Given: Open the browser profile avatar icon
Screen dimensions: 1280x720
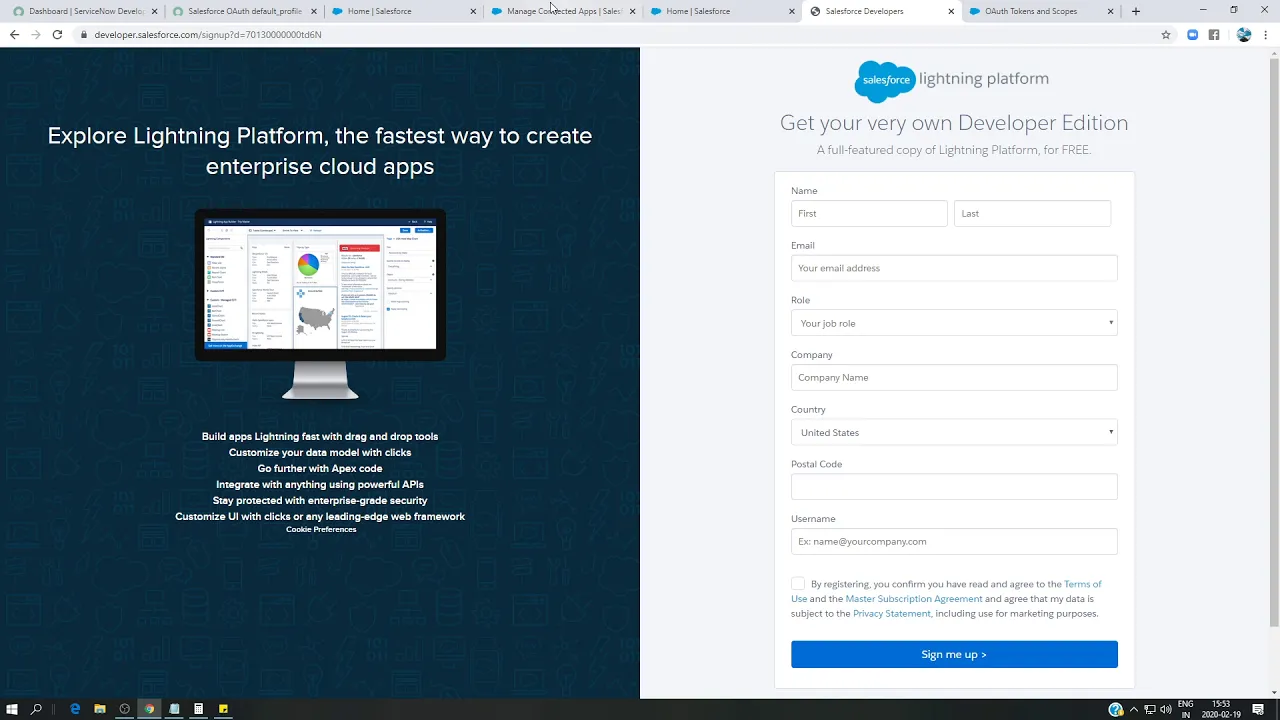Looking at the screenshot, I should coord(1243,34).
